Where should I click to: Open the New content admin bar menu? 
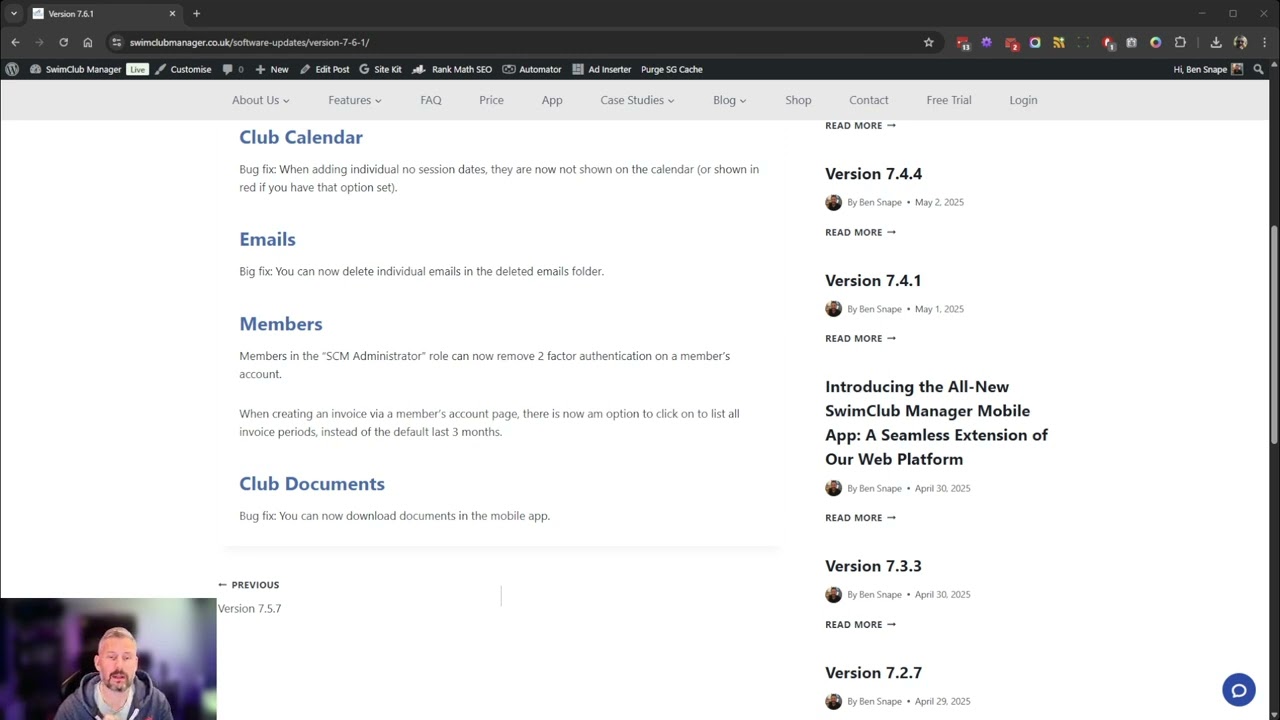(x=272, y=69)
